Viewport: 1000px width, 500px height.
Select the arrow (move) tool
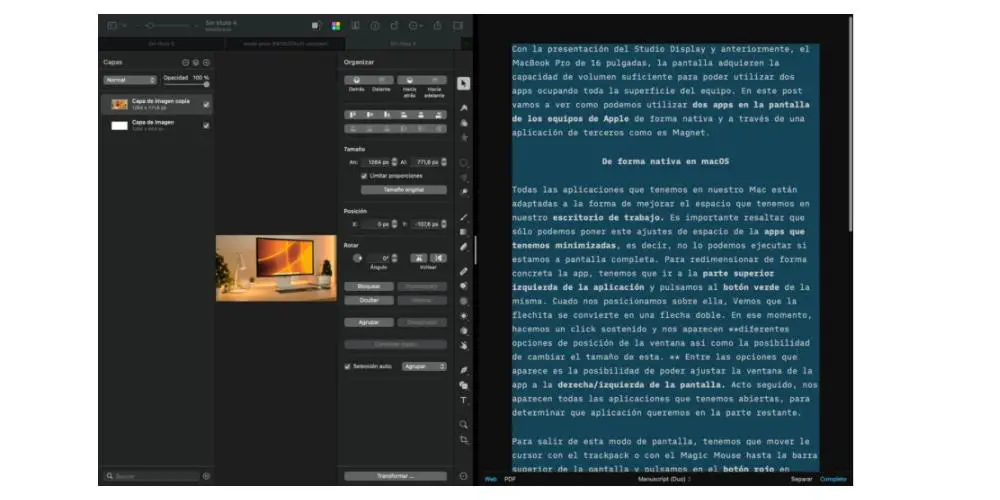click(x=463, y=85)
